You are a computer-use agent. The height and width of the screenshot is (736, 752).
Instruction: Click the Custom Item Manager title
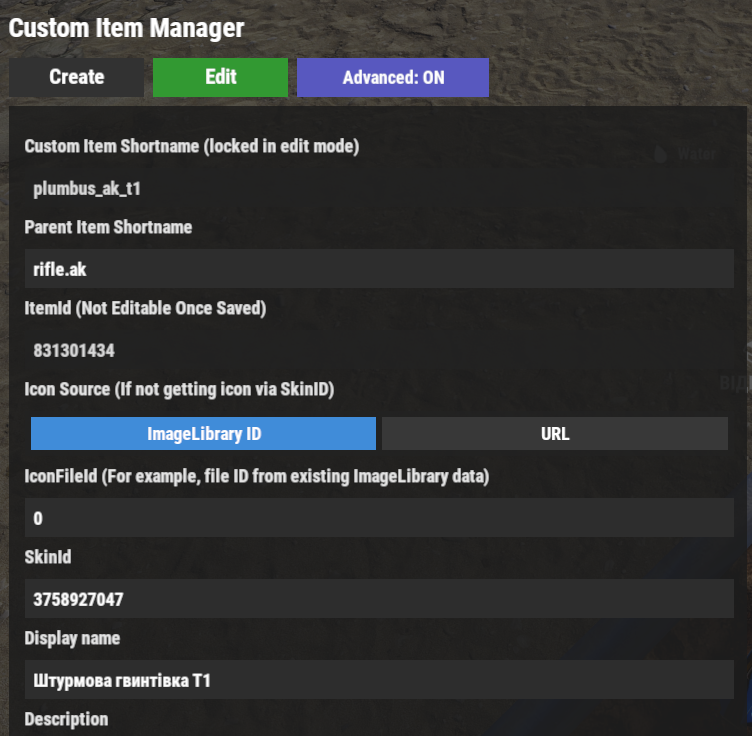coord(126,28)
